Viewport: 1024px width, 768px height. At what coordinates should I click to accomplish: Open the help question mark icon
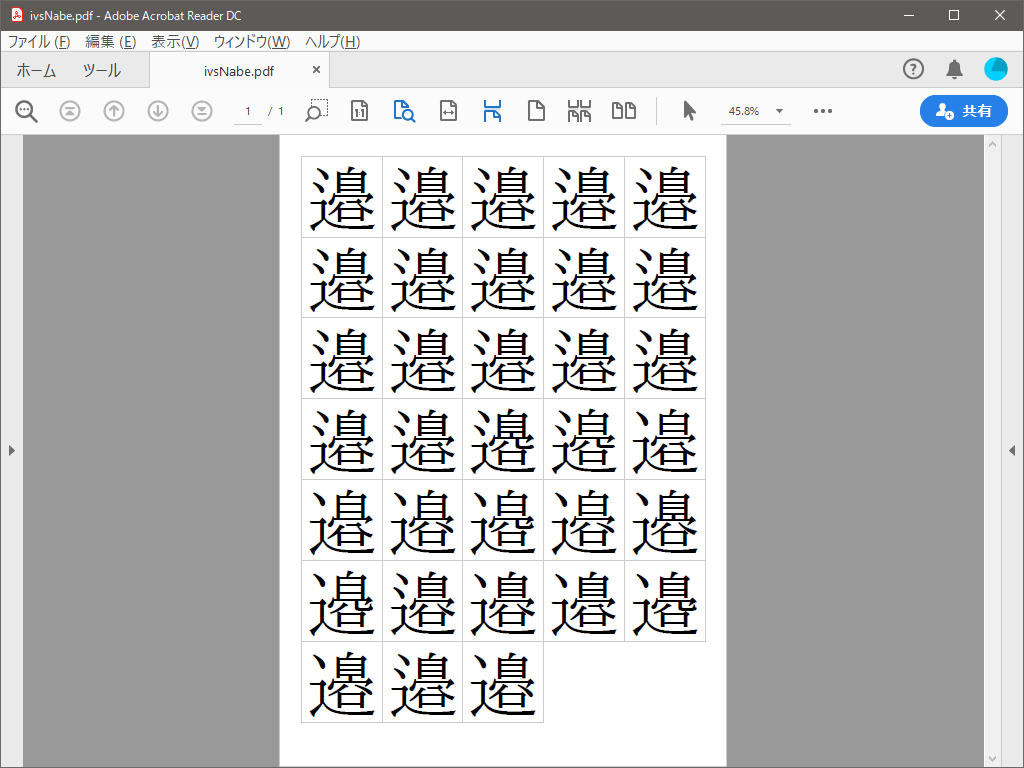point(913,69)
